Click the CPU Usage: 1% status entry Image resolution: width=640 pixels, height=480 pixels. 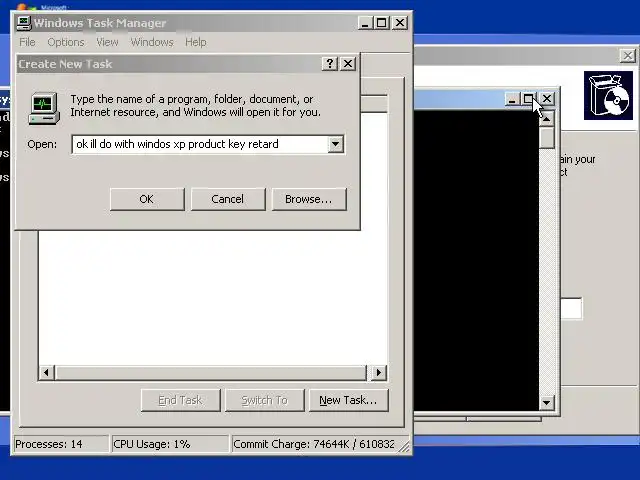pyautogui.click(x=170, y=444)
